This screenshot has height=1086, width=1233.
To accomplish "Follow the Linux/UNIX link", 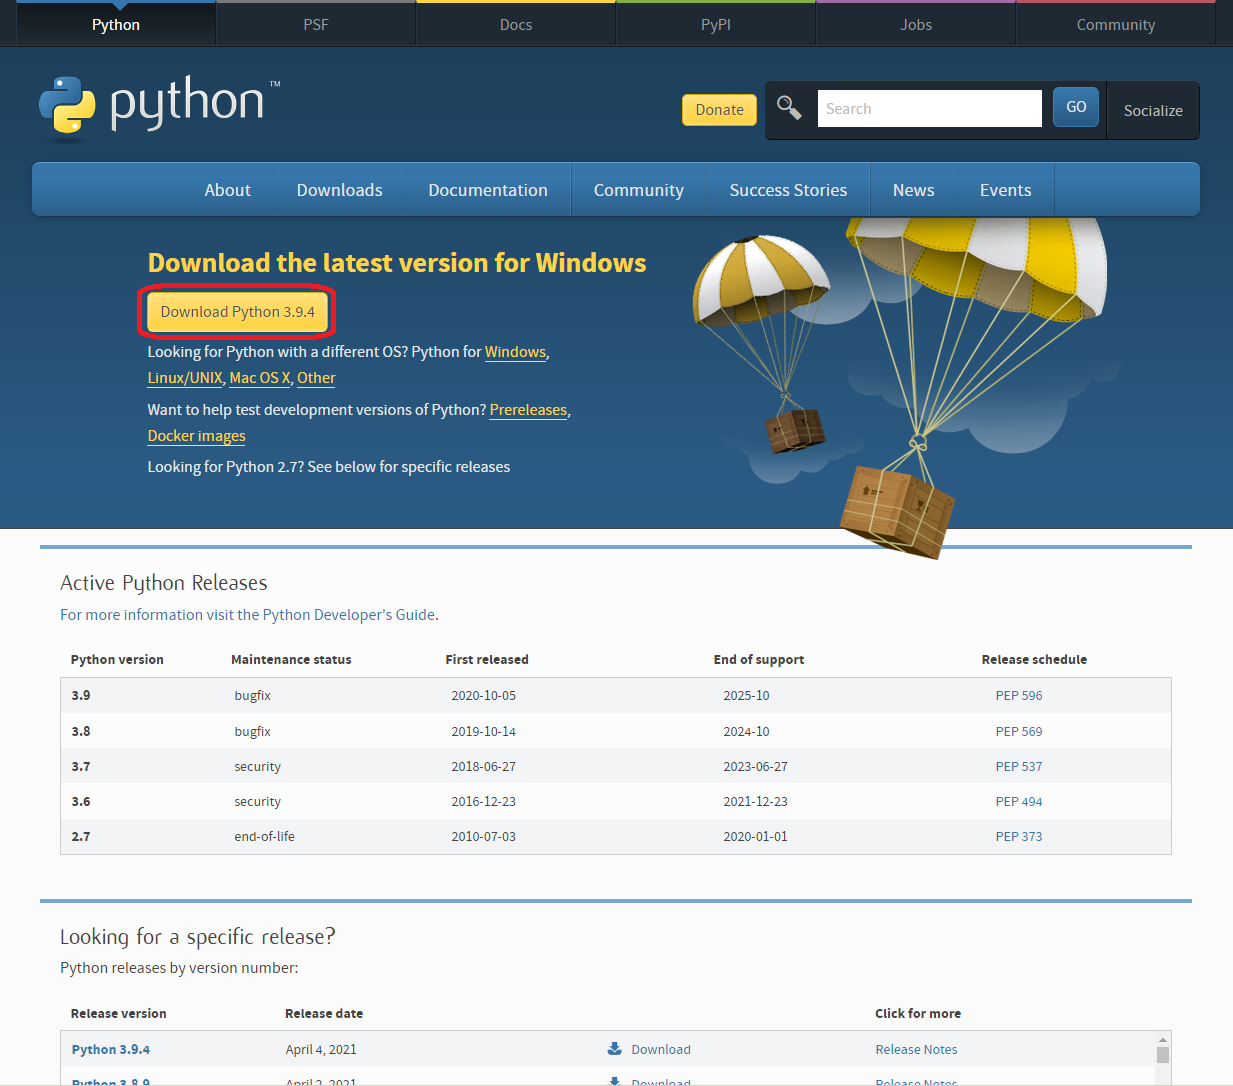I will [x=185, y=378].
